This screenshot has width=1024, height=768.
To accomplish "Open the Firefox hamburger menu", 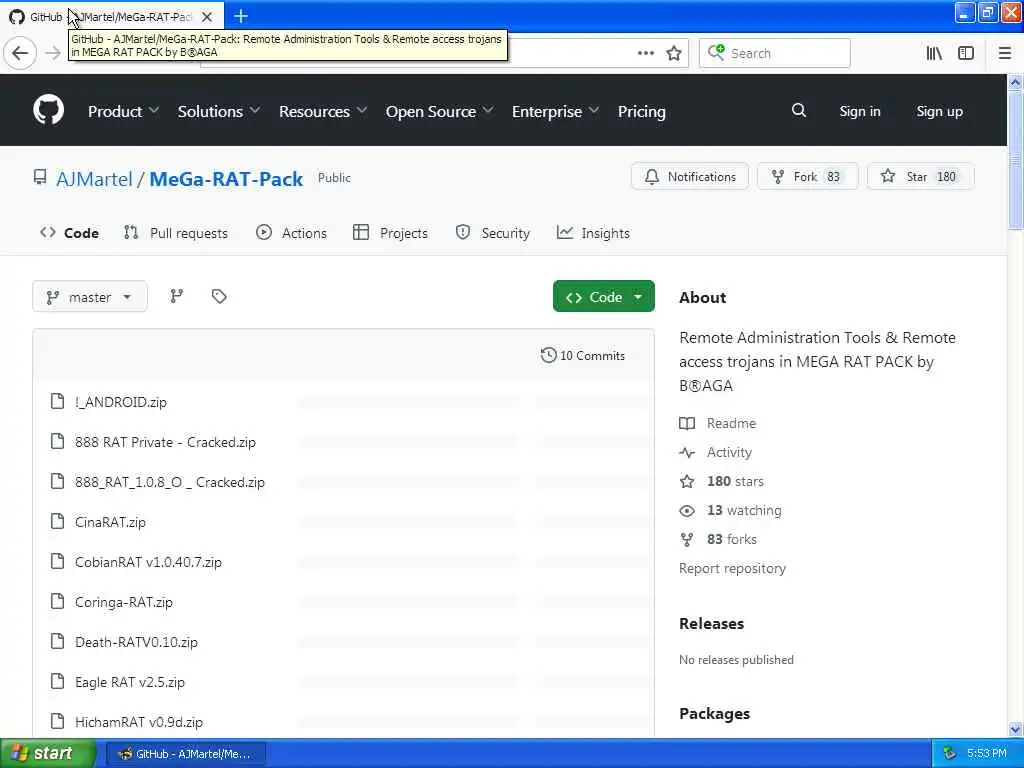I will 1005,53.
